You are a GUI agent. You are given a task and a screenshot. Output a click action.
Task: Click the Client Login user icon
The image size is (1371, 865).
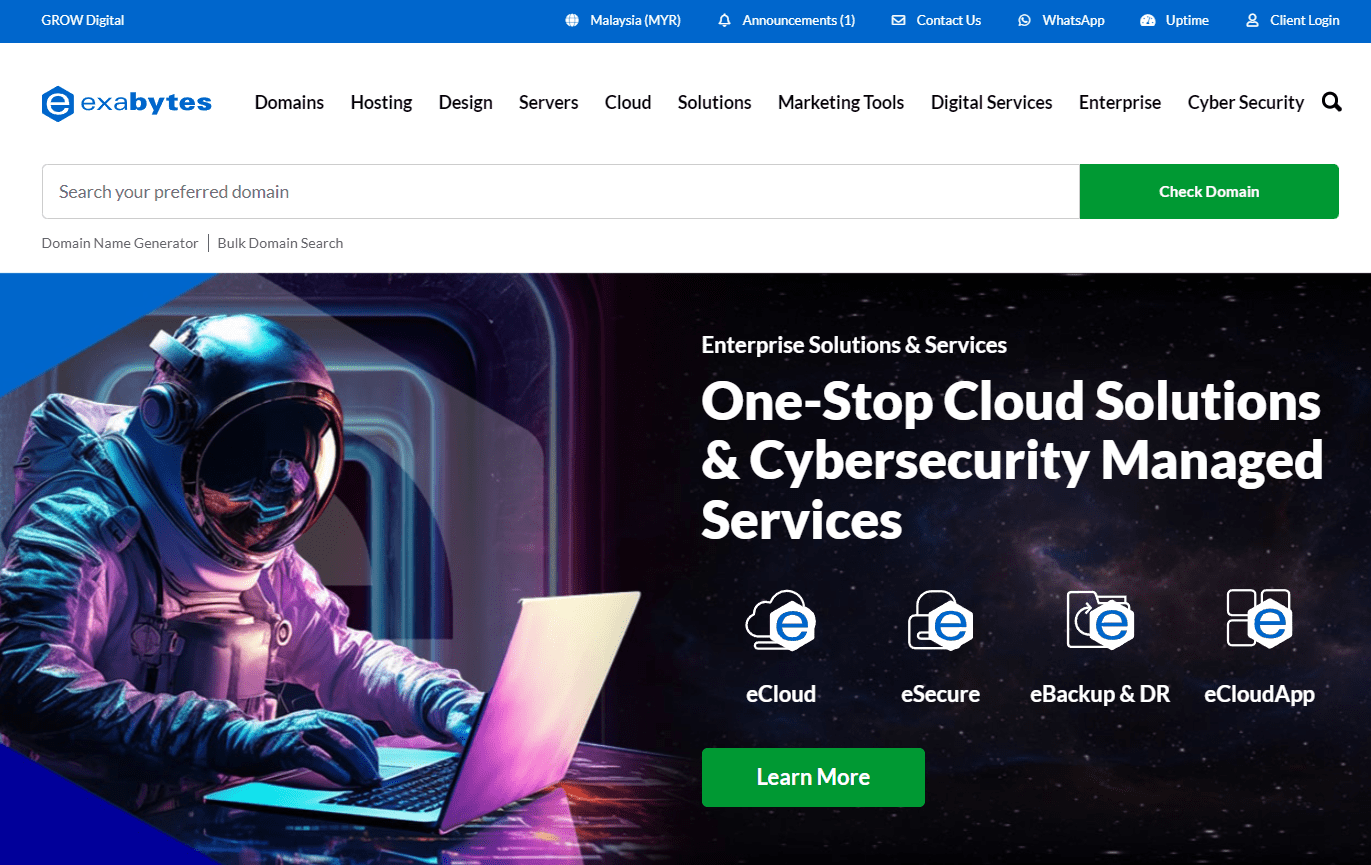click(1252, 20)
